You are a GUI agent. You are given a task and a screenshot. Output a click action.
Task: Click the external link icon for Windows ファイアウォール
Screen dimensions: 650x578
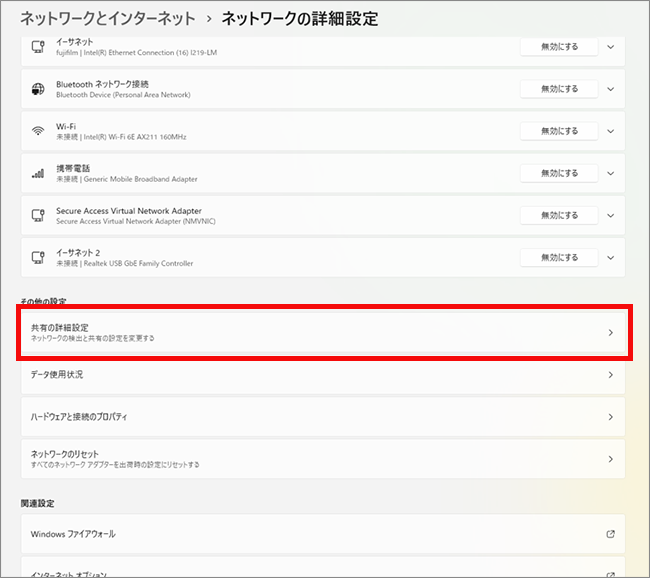coord(610,534)
